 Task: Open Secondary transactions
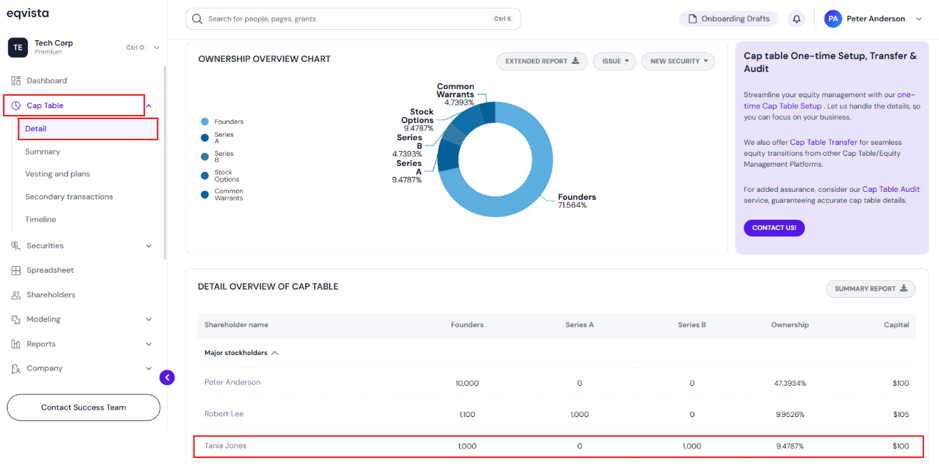pos(69,196)
